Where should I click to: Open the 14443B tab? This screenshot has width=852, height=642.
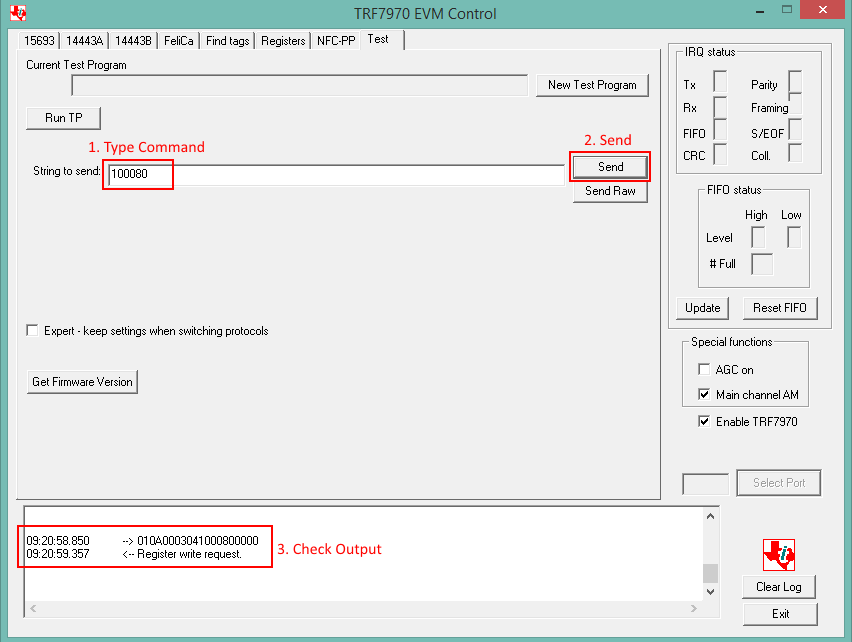coord(133,41)
